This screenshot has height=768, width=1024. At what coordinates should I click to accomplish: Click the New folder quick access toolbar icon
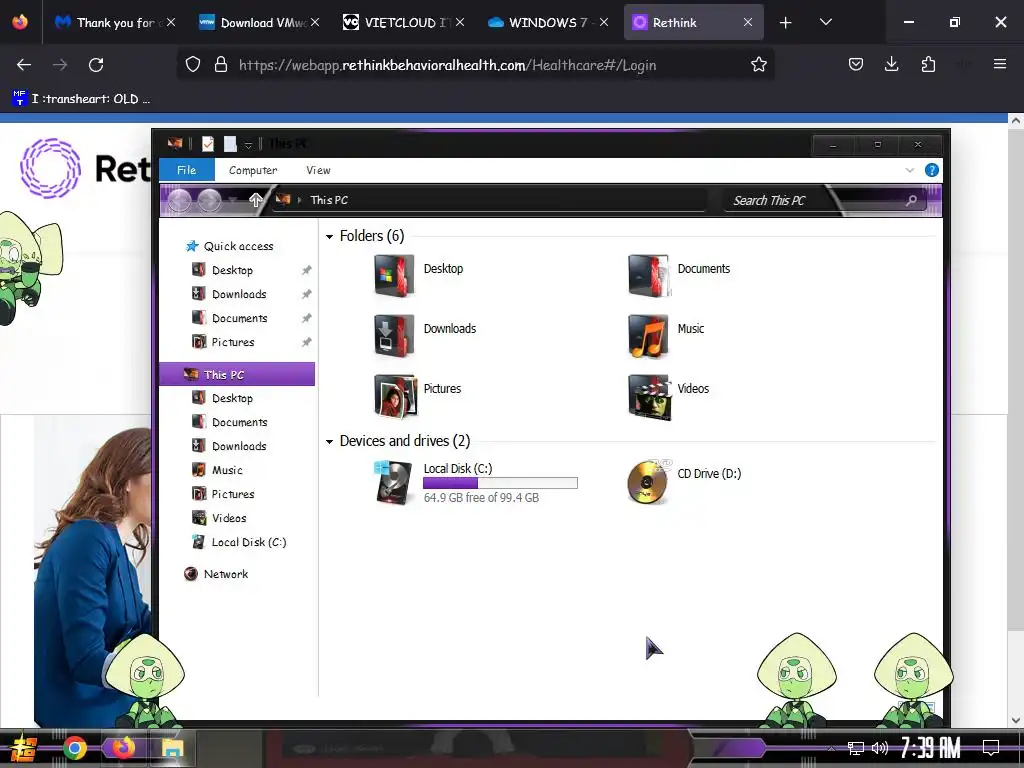click(230, 143)
